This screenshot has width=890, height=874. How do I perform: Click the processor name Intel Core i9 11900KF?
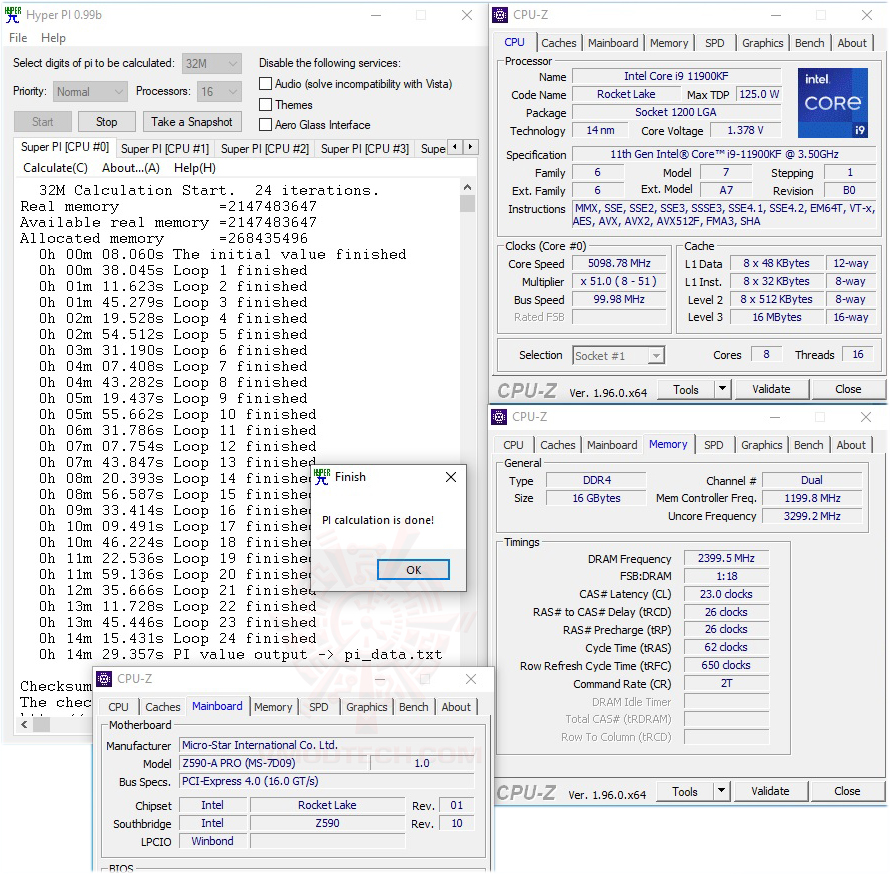[x=676, y=76]
